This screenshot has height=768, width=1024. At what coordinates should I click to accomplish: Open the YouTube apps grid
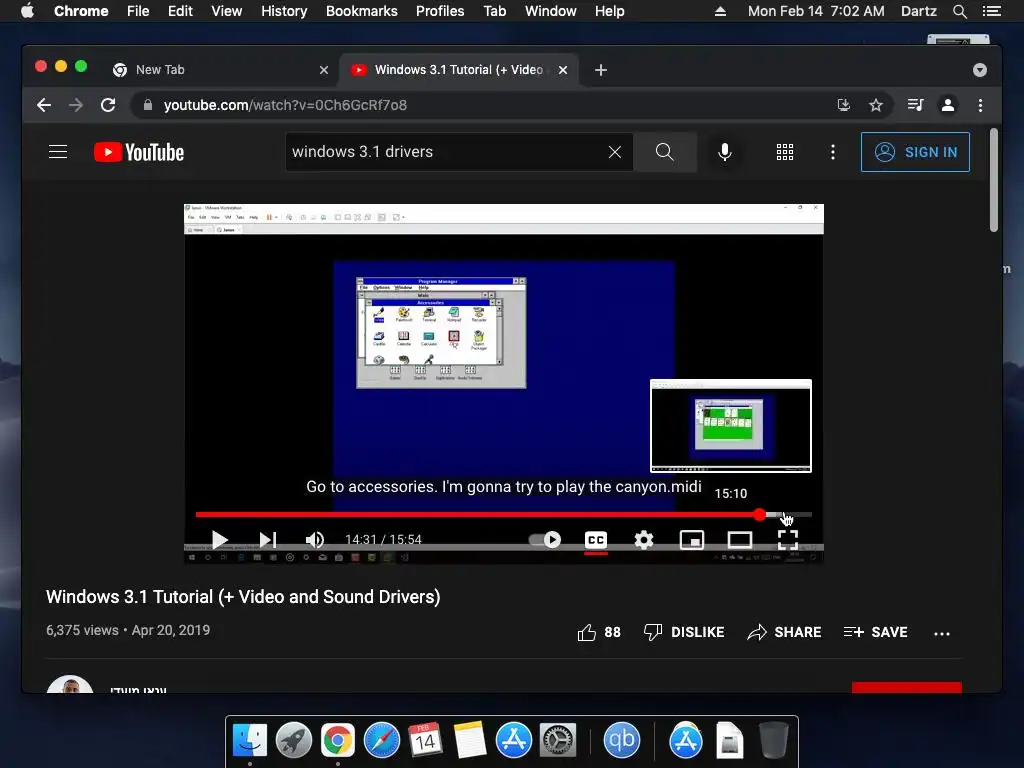[785, 152]
